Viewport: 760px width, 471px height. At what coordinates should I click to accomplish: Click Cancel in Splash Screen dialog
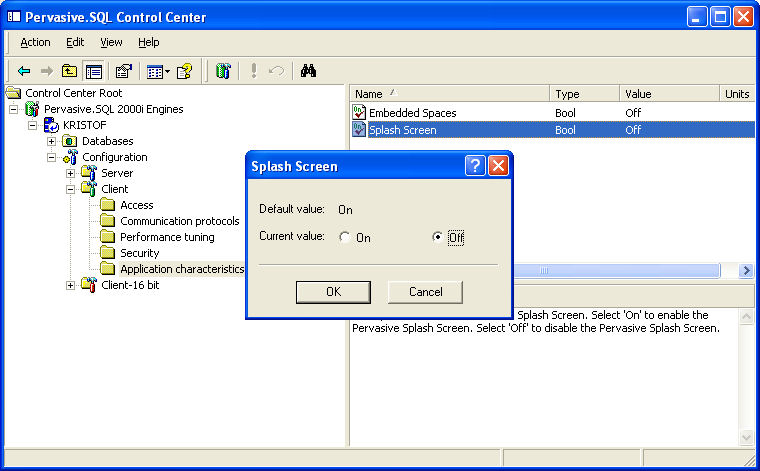point(426,292)
